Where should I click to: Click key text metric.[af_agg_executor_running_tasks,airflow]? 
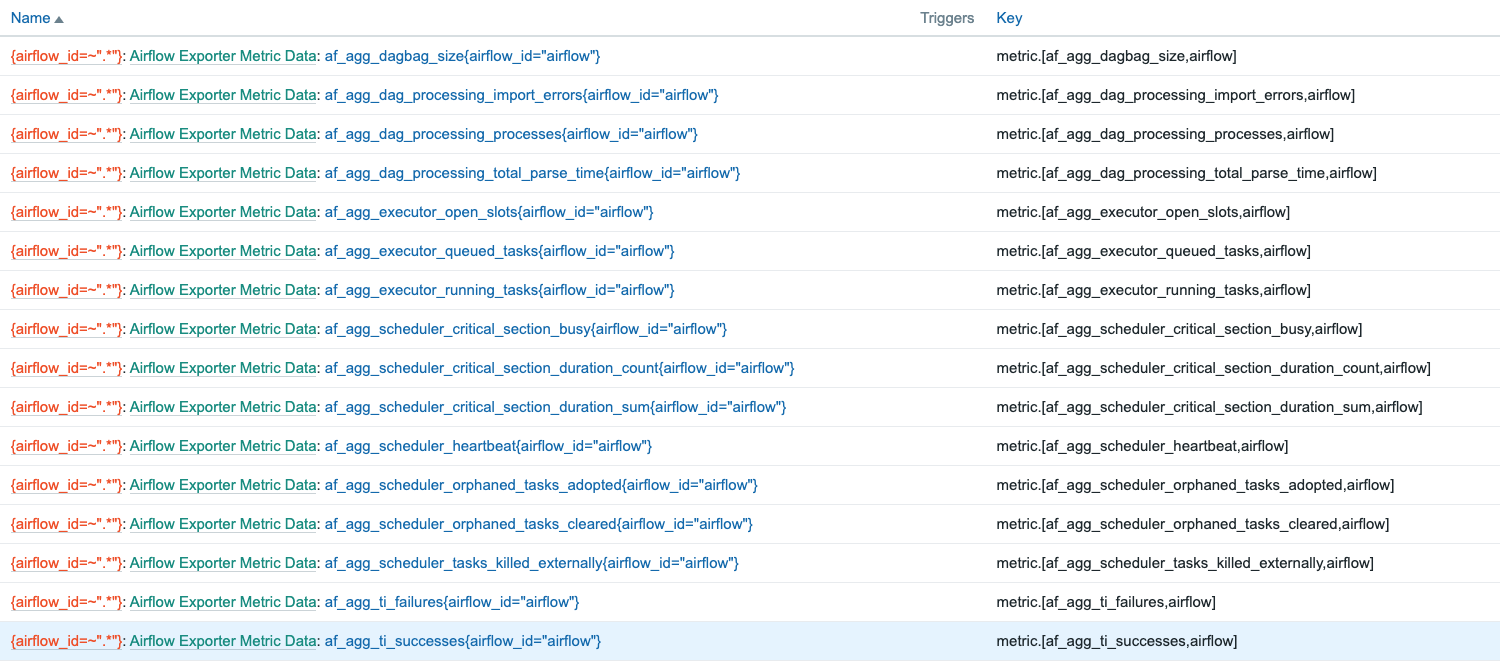pyautogui.click(x=1153, y=290)
